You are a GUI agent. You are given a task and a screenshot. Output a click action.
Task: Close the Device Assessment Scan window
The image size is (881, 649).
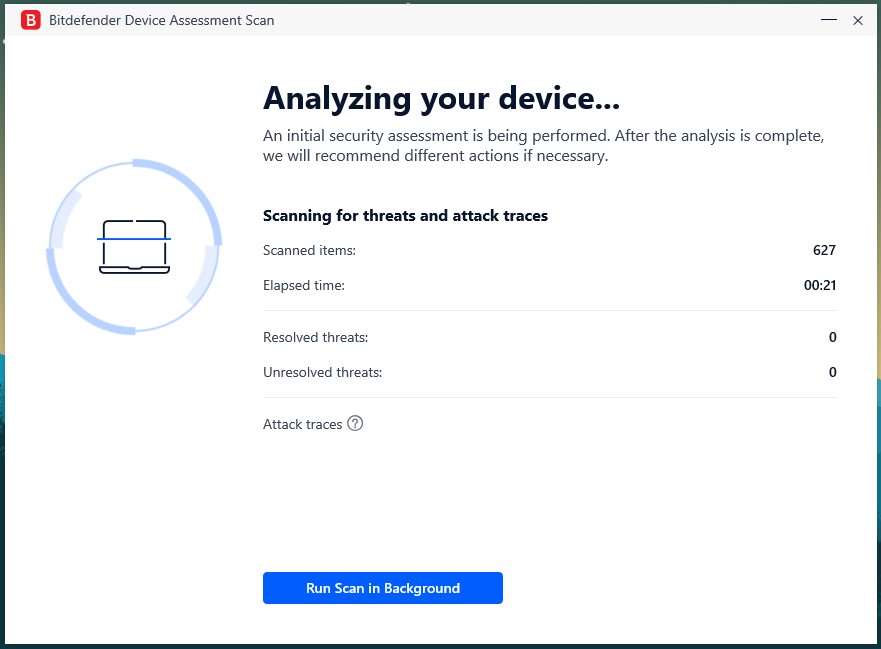[858, 20]
